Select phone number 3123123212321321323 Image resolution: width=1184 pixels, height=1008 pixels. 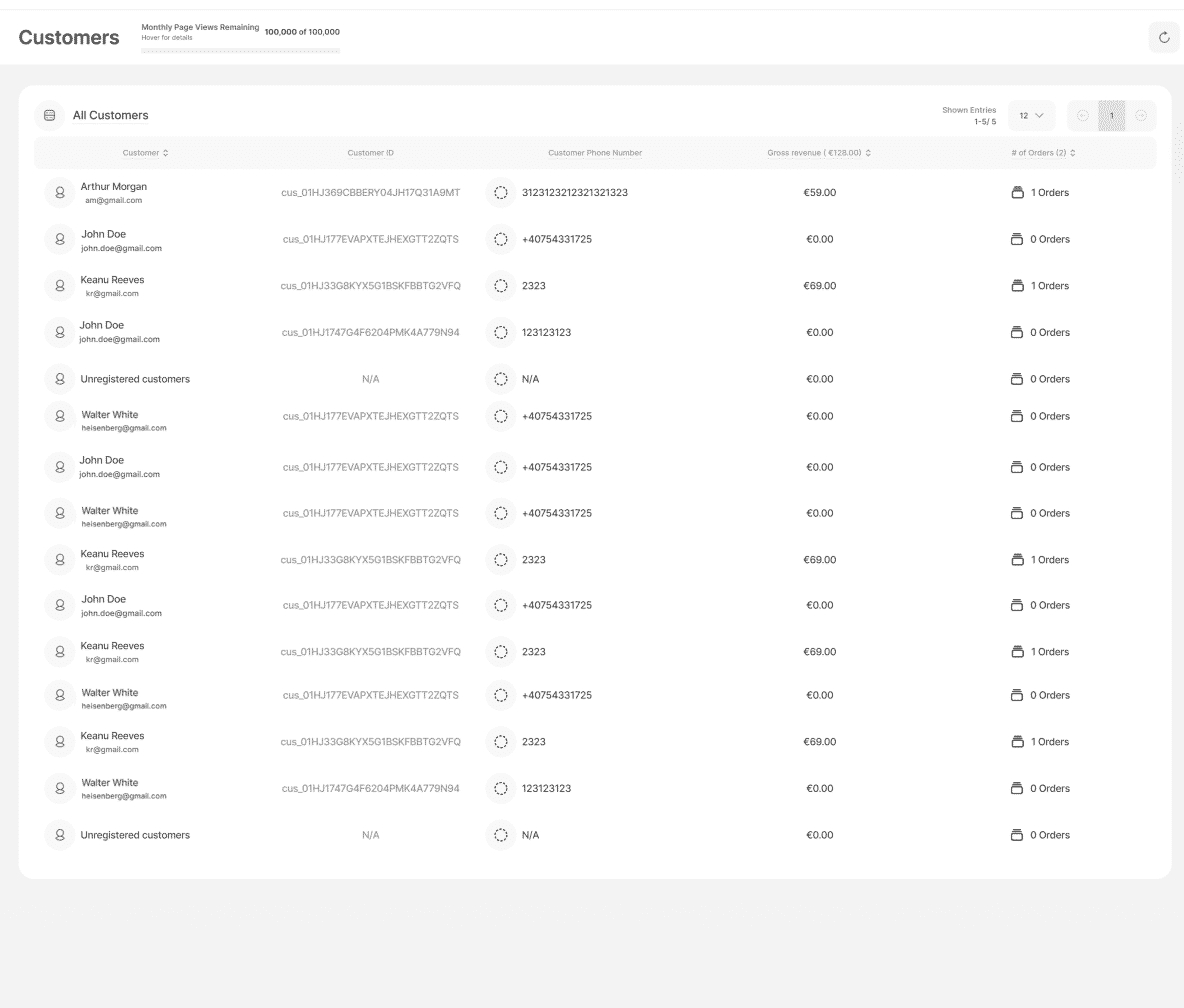575,193
